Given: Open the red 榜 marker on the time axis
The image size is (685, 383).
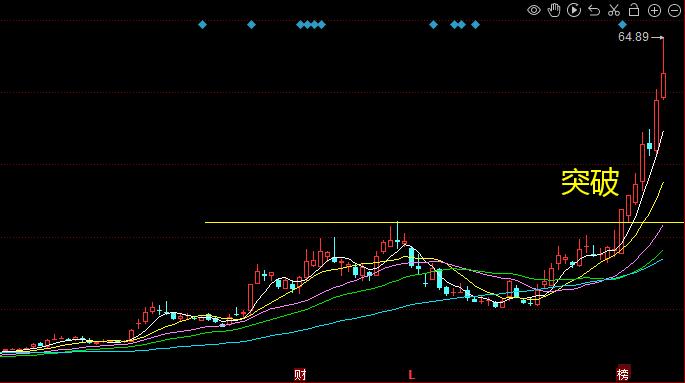Looking at the screenshot, I should 623,374.
